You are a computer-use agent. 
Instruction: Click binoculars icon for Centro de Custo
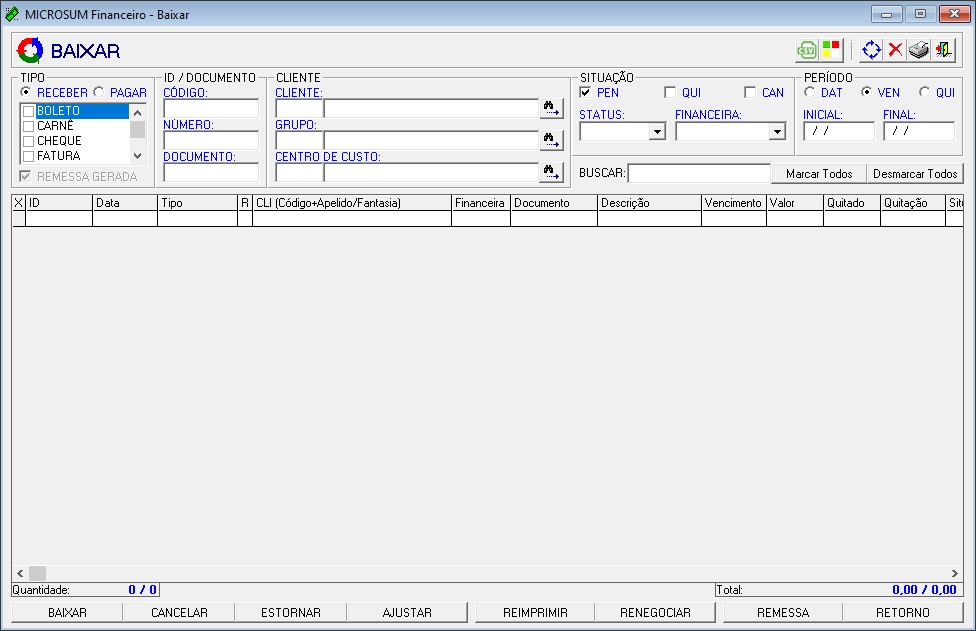[552, 172]
